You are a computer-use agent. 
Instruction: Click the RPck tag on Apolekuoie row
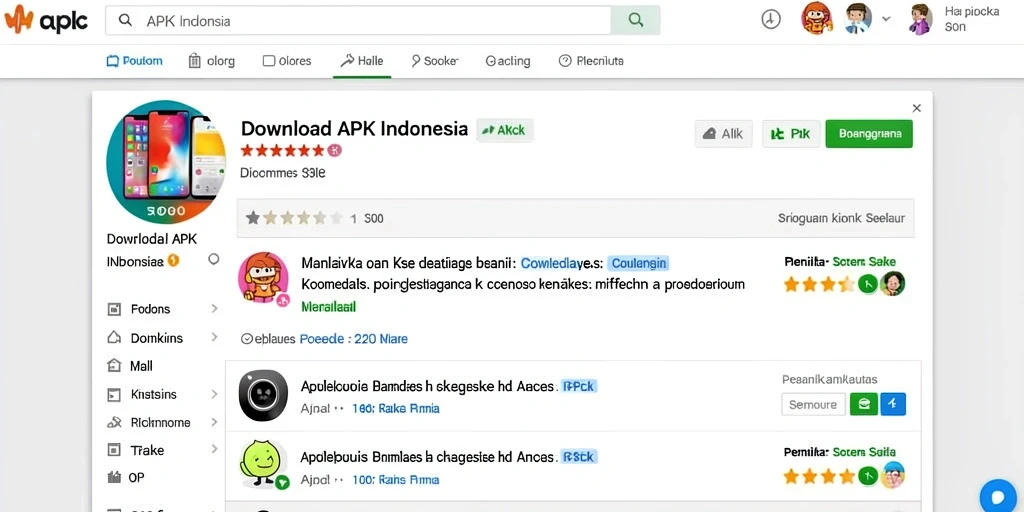click(579, 387)
